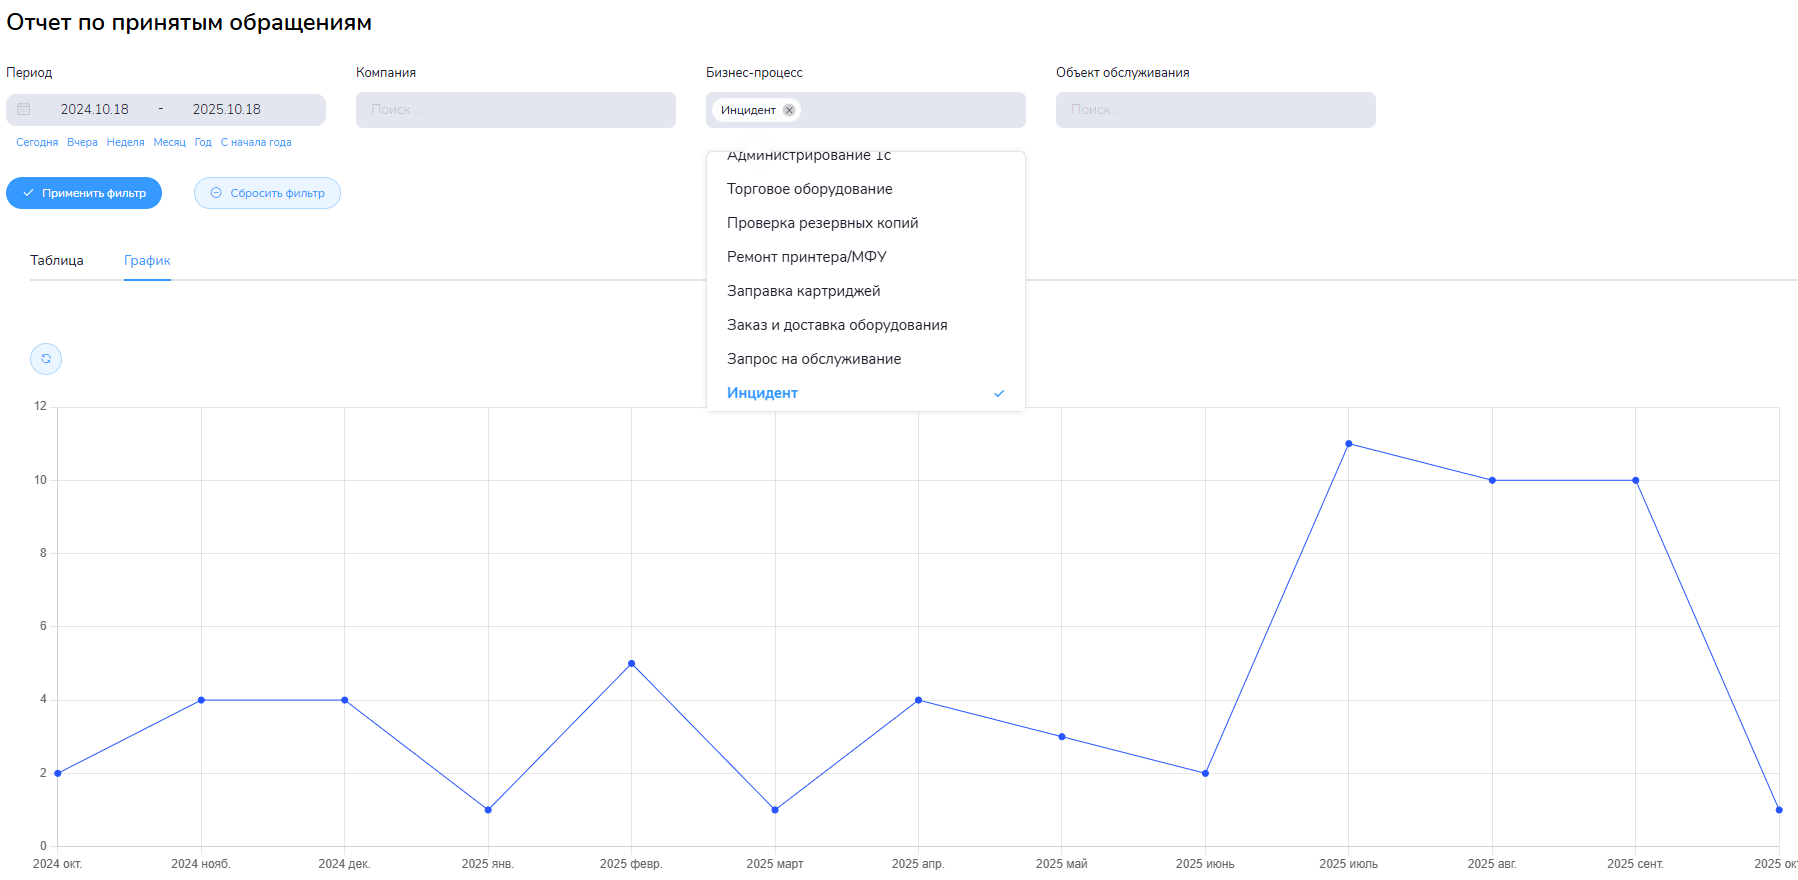Image resolution: width=1798 pixels, height=880 pixels.
Task: Select the График tab
Action: [147, 261]
